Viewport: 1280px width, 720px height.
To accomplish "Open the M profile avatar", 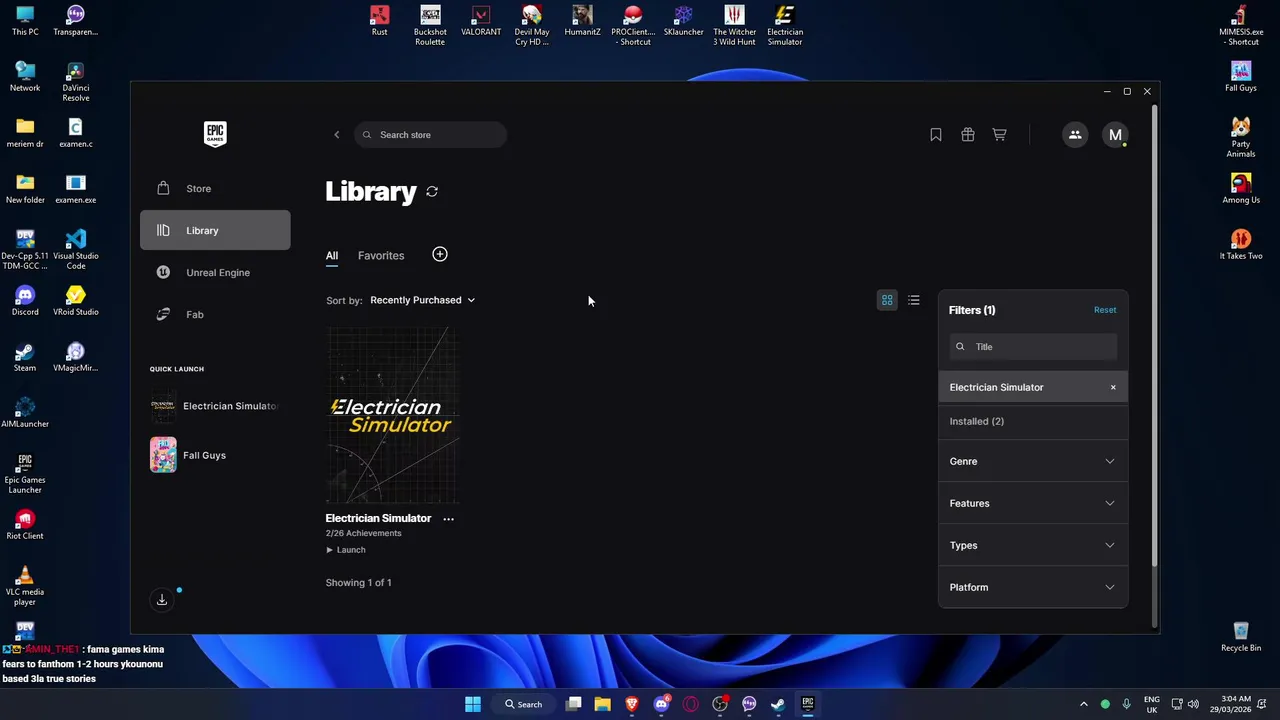I will click(x=1115, y=135).
